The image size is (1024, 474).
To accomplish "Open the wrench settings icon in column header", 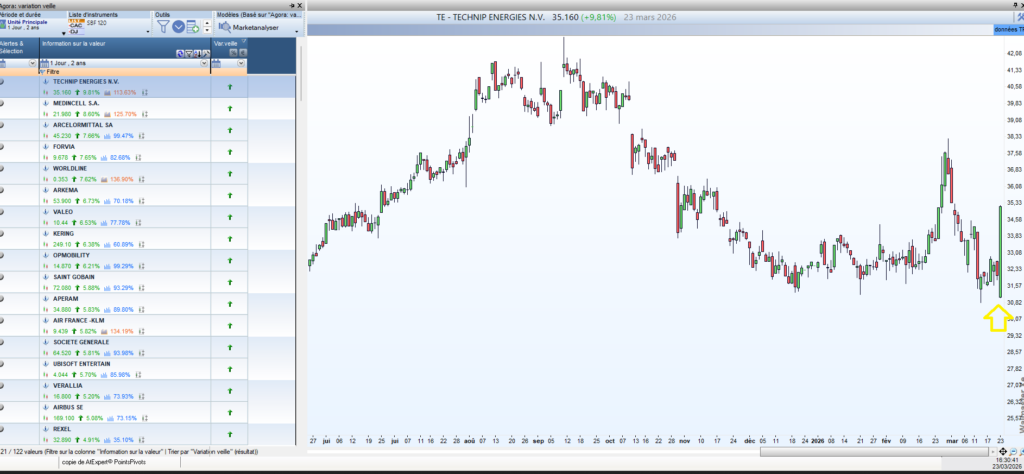I will 206,54.
